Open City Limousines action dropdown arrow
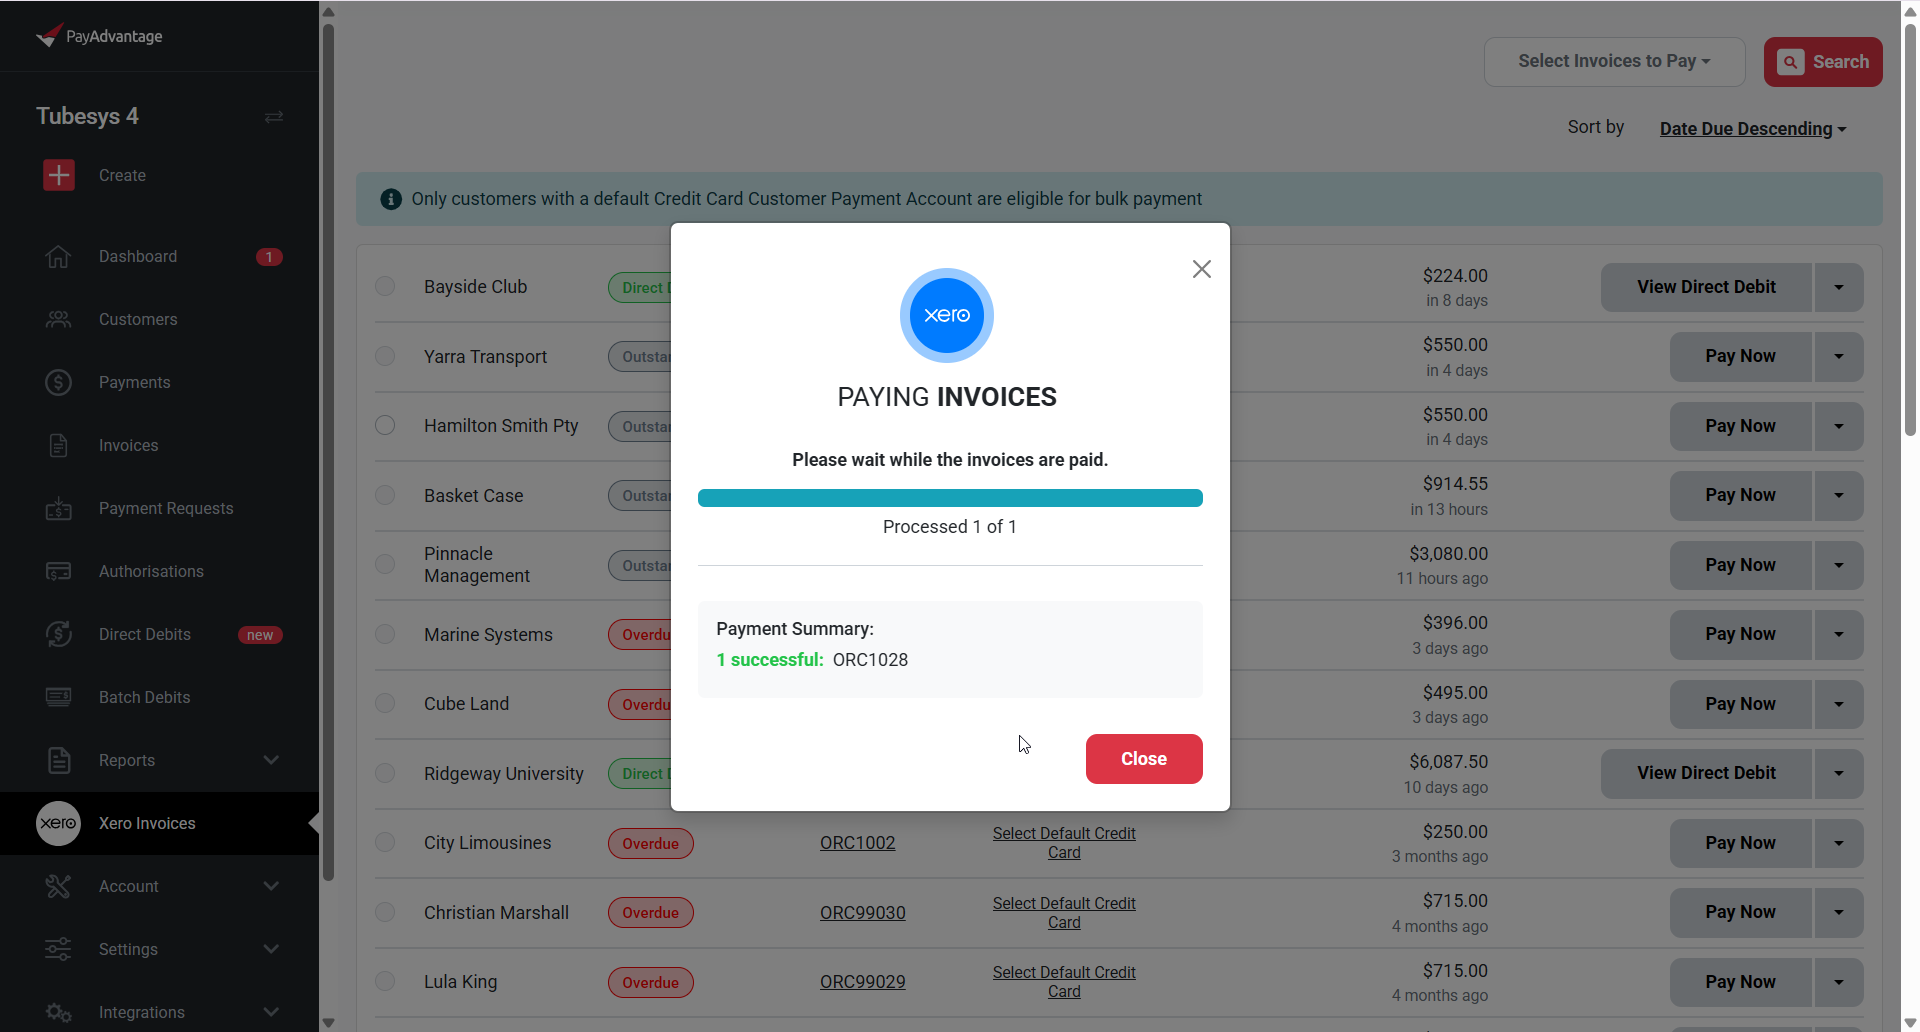This screenshot has height=1032, width=1920. pos(1839,844)
